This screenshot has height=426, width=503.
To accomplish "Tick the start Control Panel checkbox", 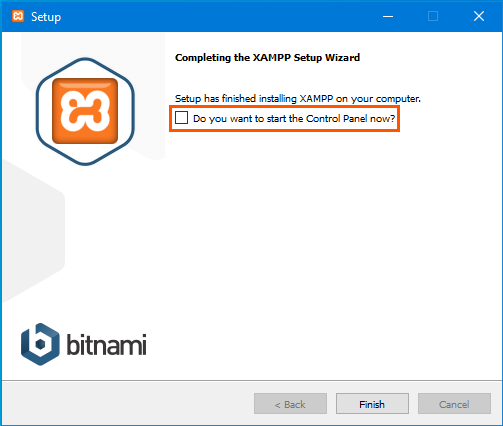I will point(181,118).
